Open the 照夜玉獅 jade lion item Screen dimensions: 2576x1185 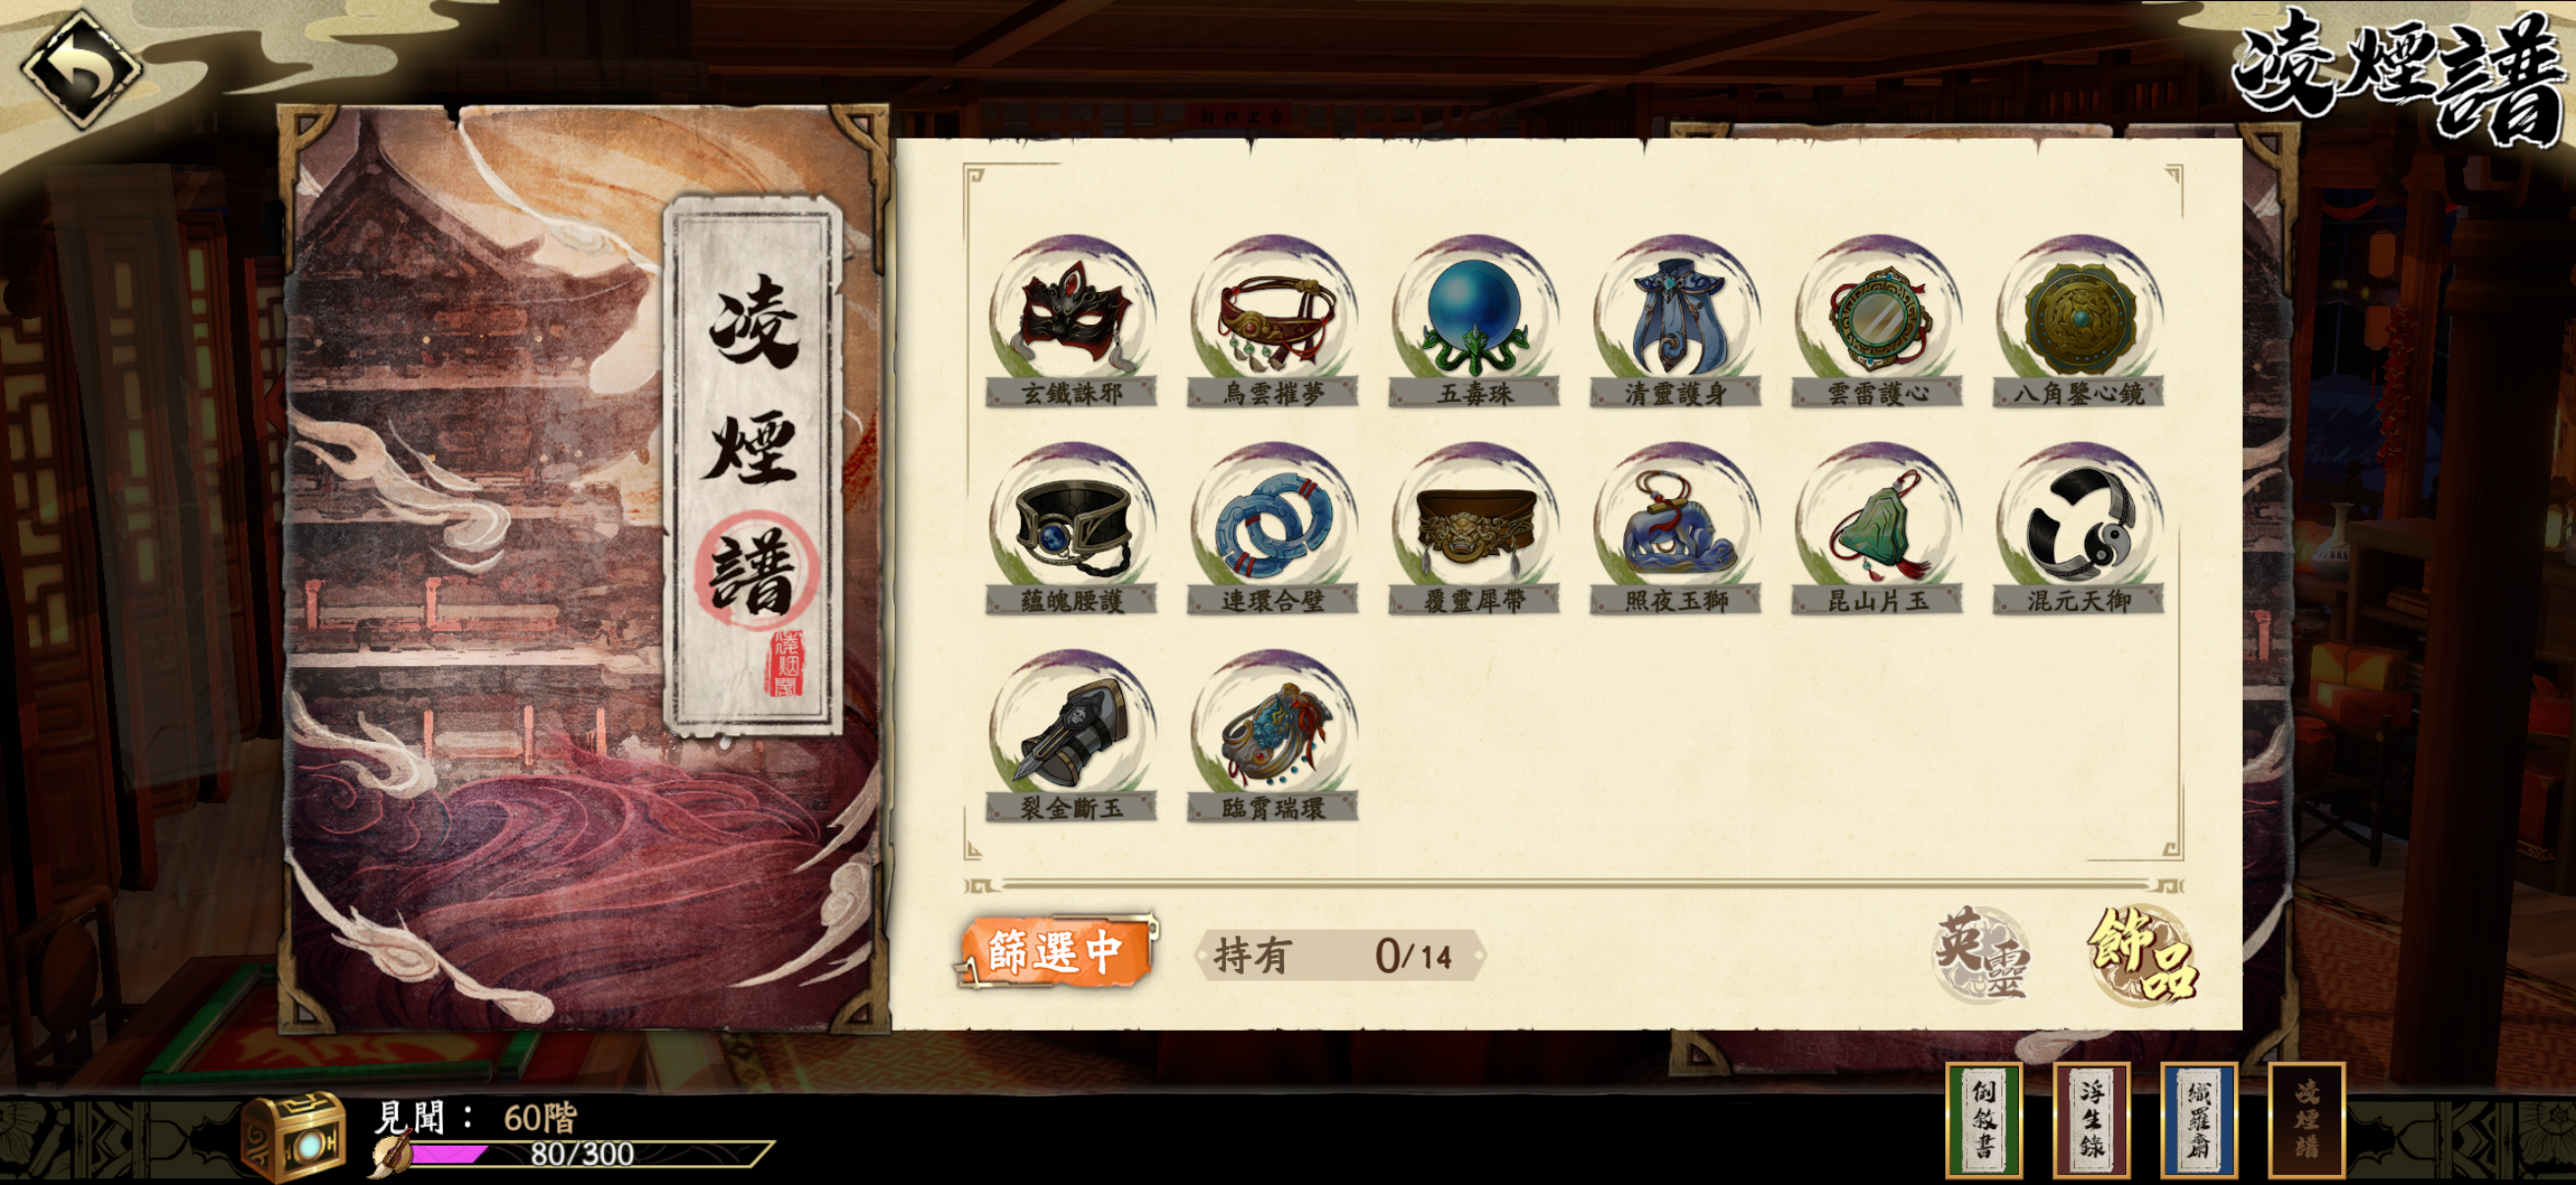coord(1676,528)
